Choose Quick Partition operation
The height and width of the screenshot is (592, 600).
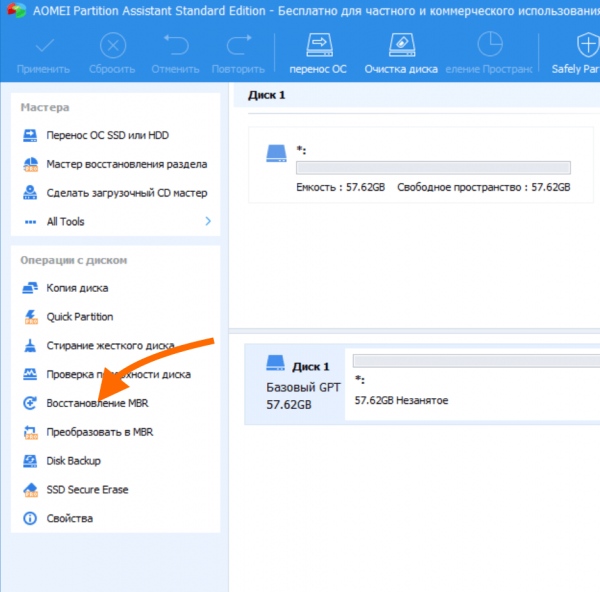80,317
